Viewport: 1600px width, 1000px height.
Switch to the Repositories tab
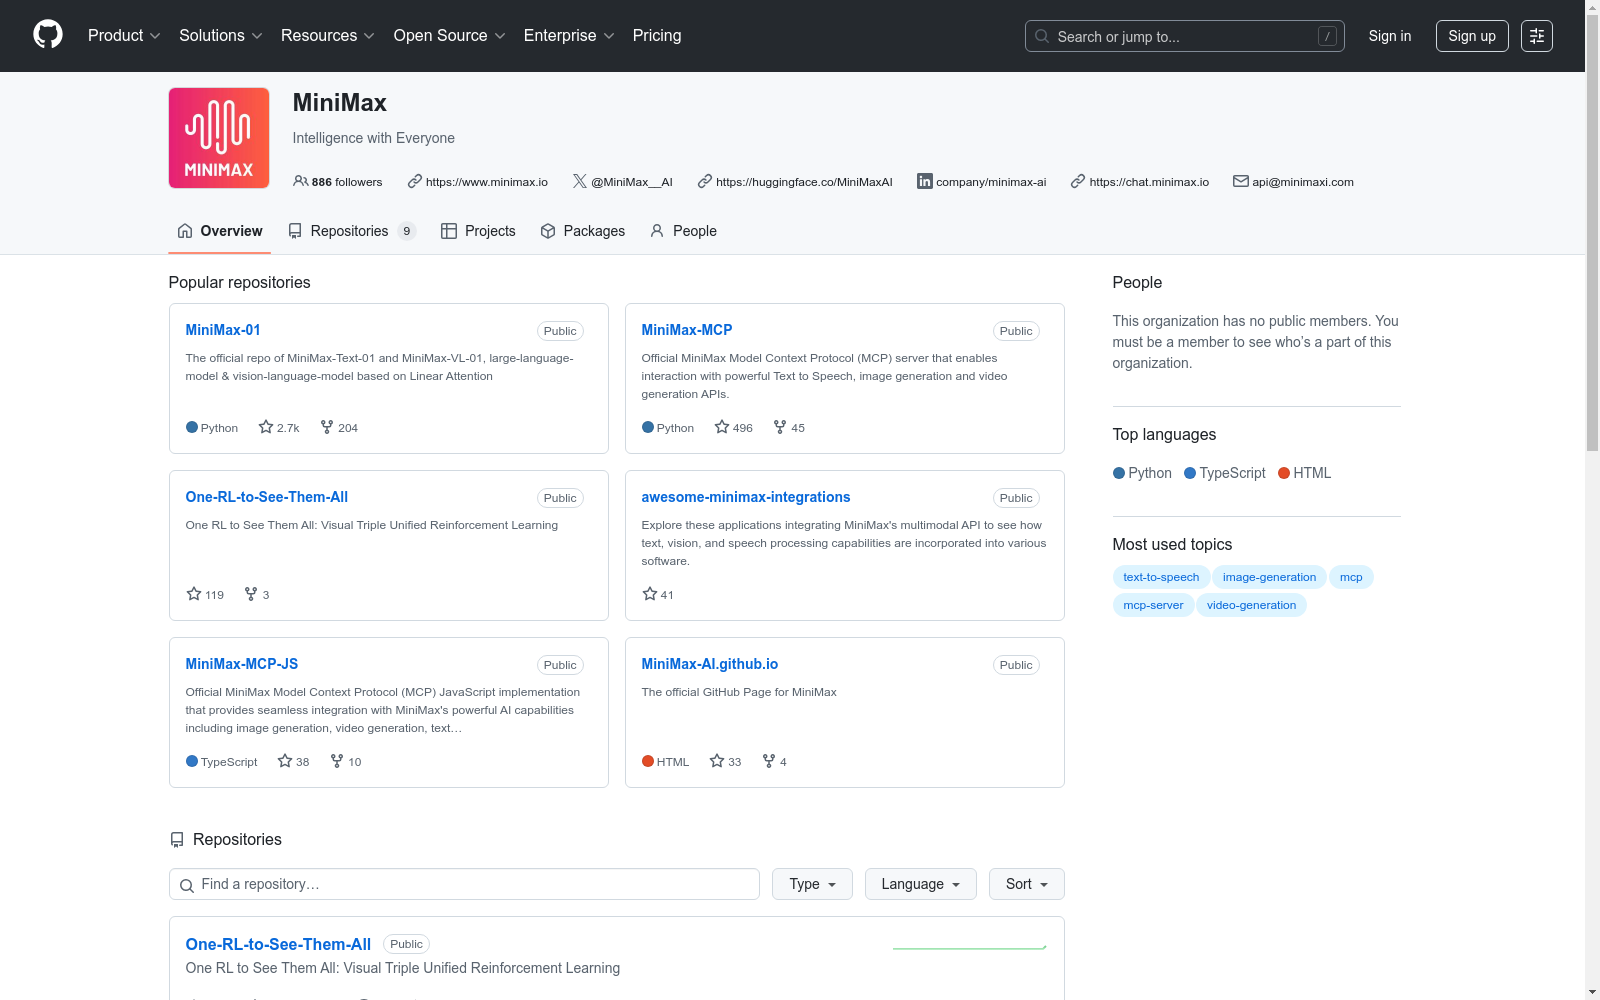pyautogui.click(x=351, y=231)
